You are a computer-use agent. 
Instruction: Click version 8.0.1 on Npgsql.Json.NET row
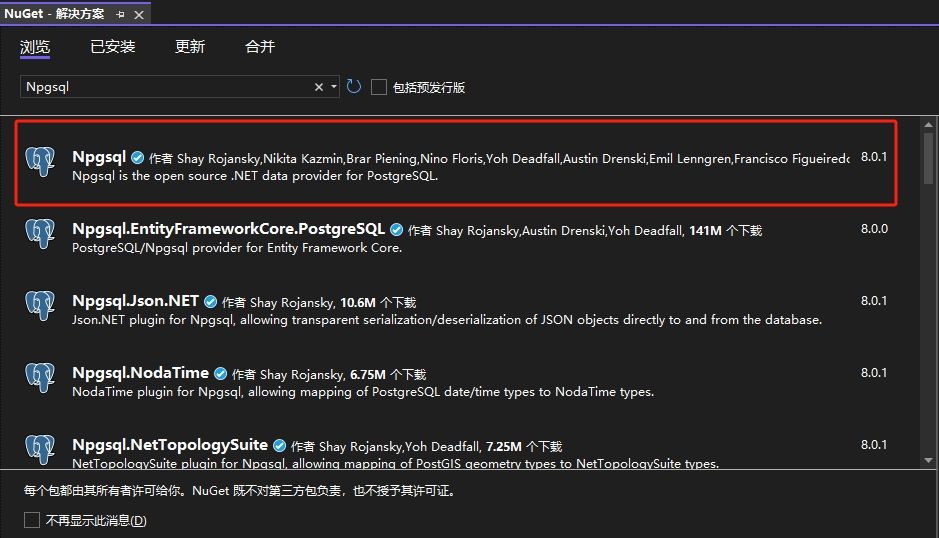pos(874,301)
